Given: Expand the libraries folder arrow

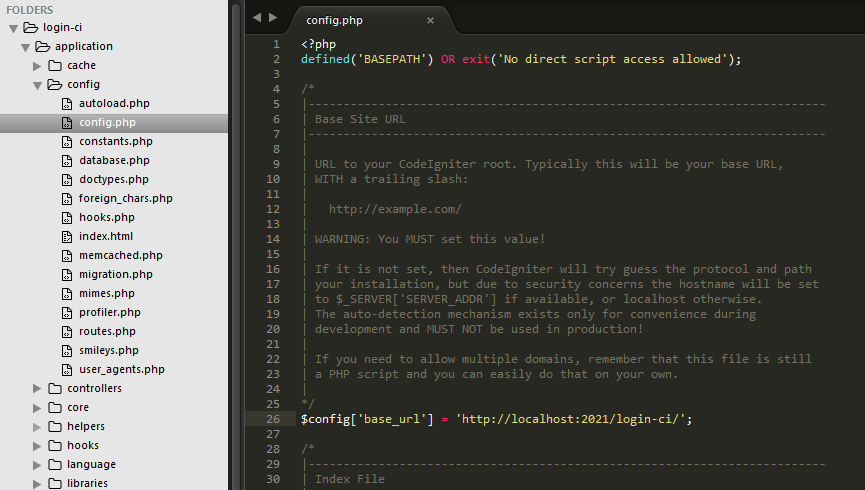Looking at the screenshot, I should (37, 484).
